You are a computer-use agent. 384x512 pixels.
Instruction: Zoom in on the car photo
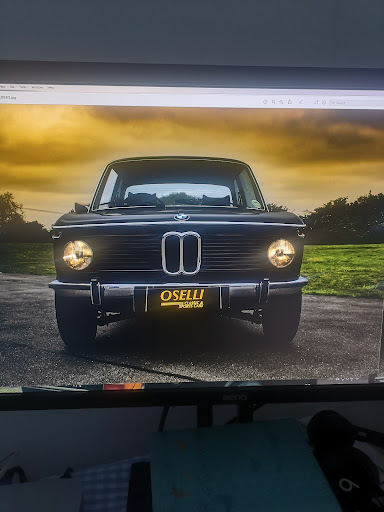click(281, 102)
